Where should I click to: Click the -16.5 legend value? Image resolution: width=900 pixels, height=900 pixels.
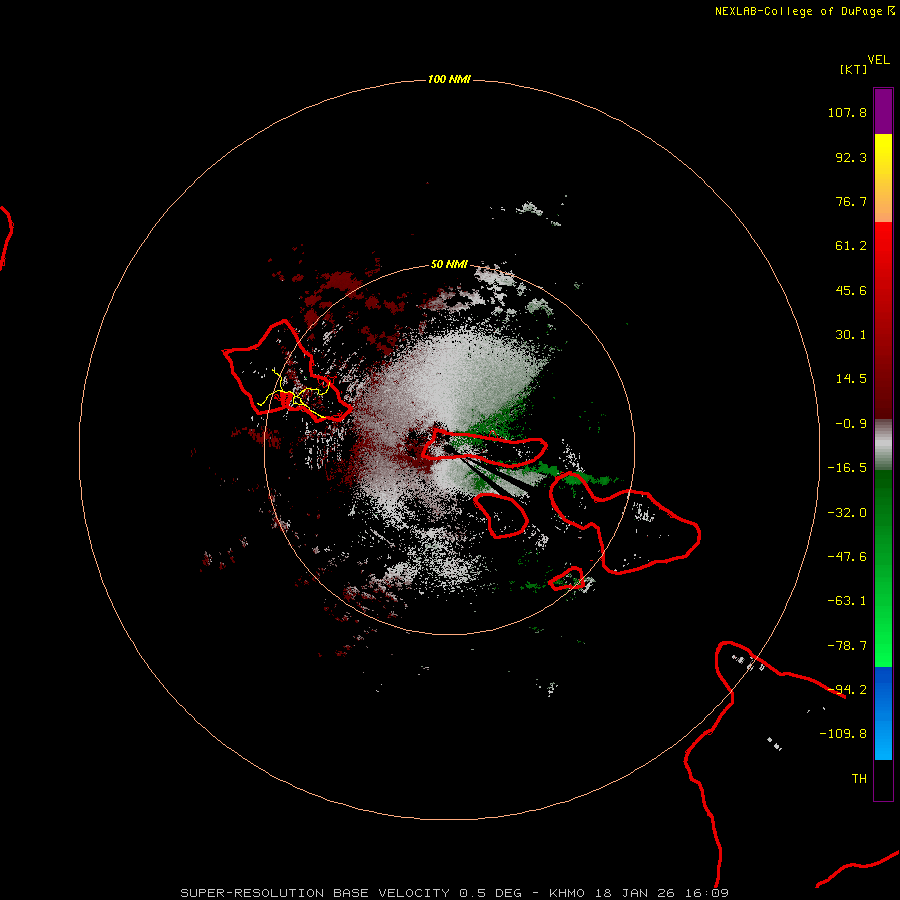847,468
